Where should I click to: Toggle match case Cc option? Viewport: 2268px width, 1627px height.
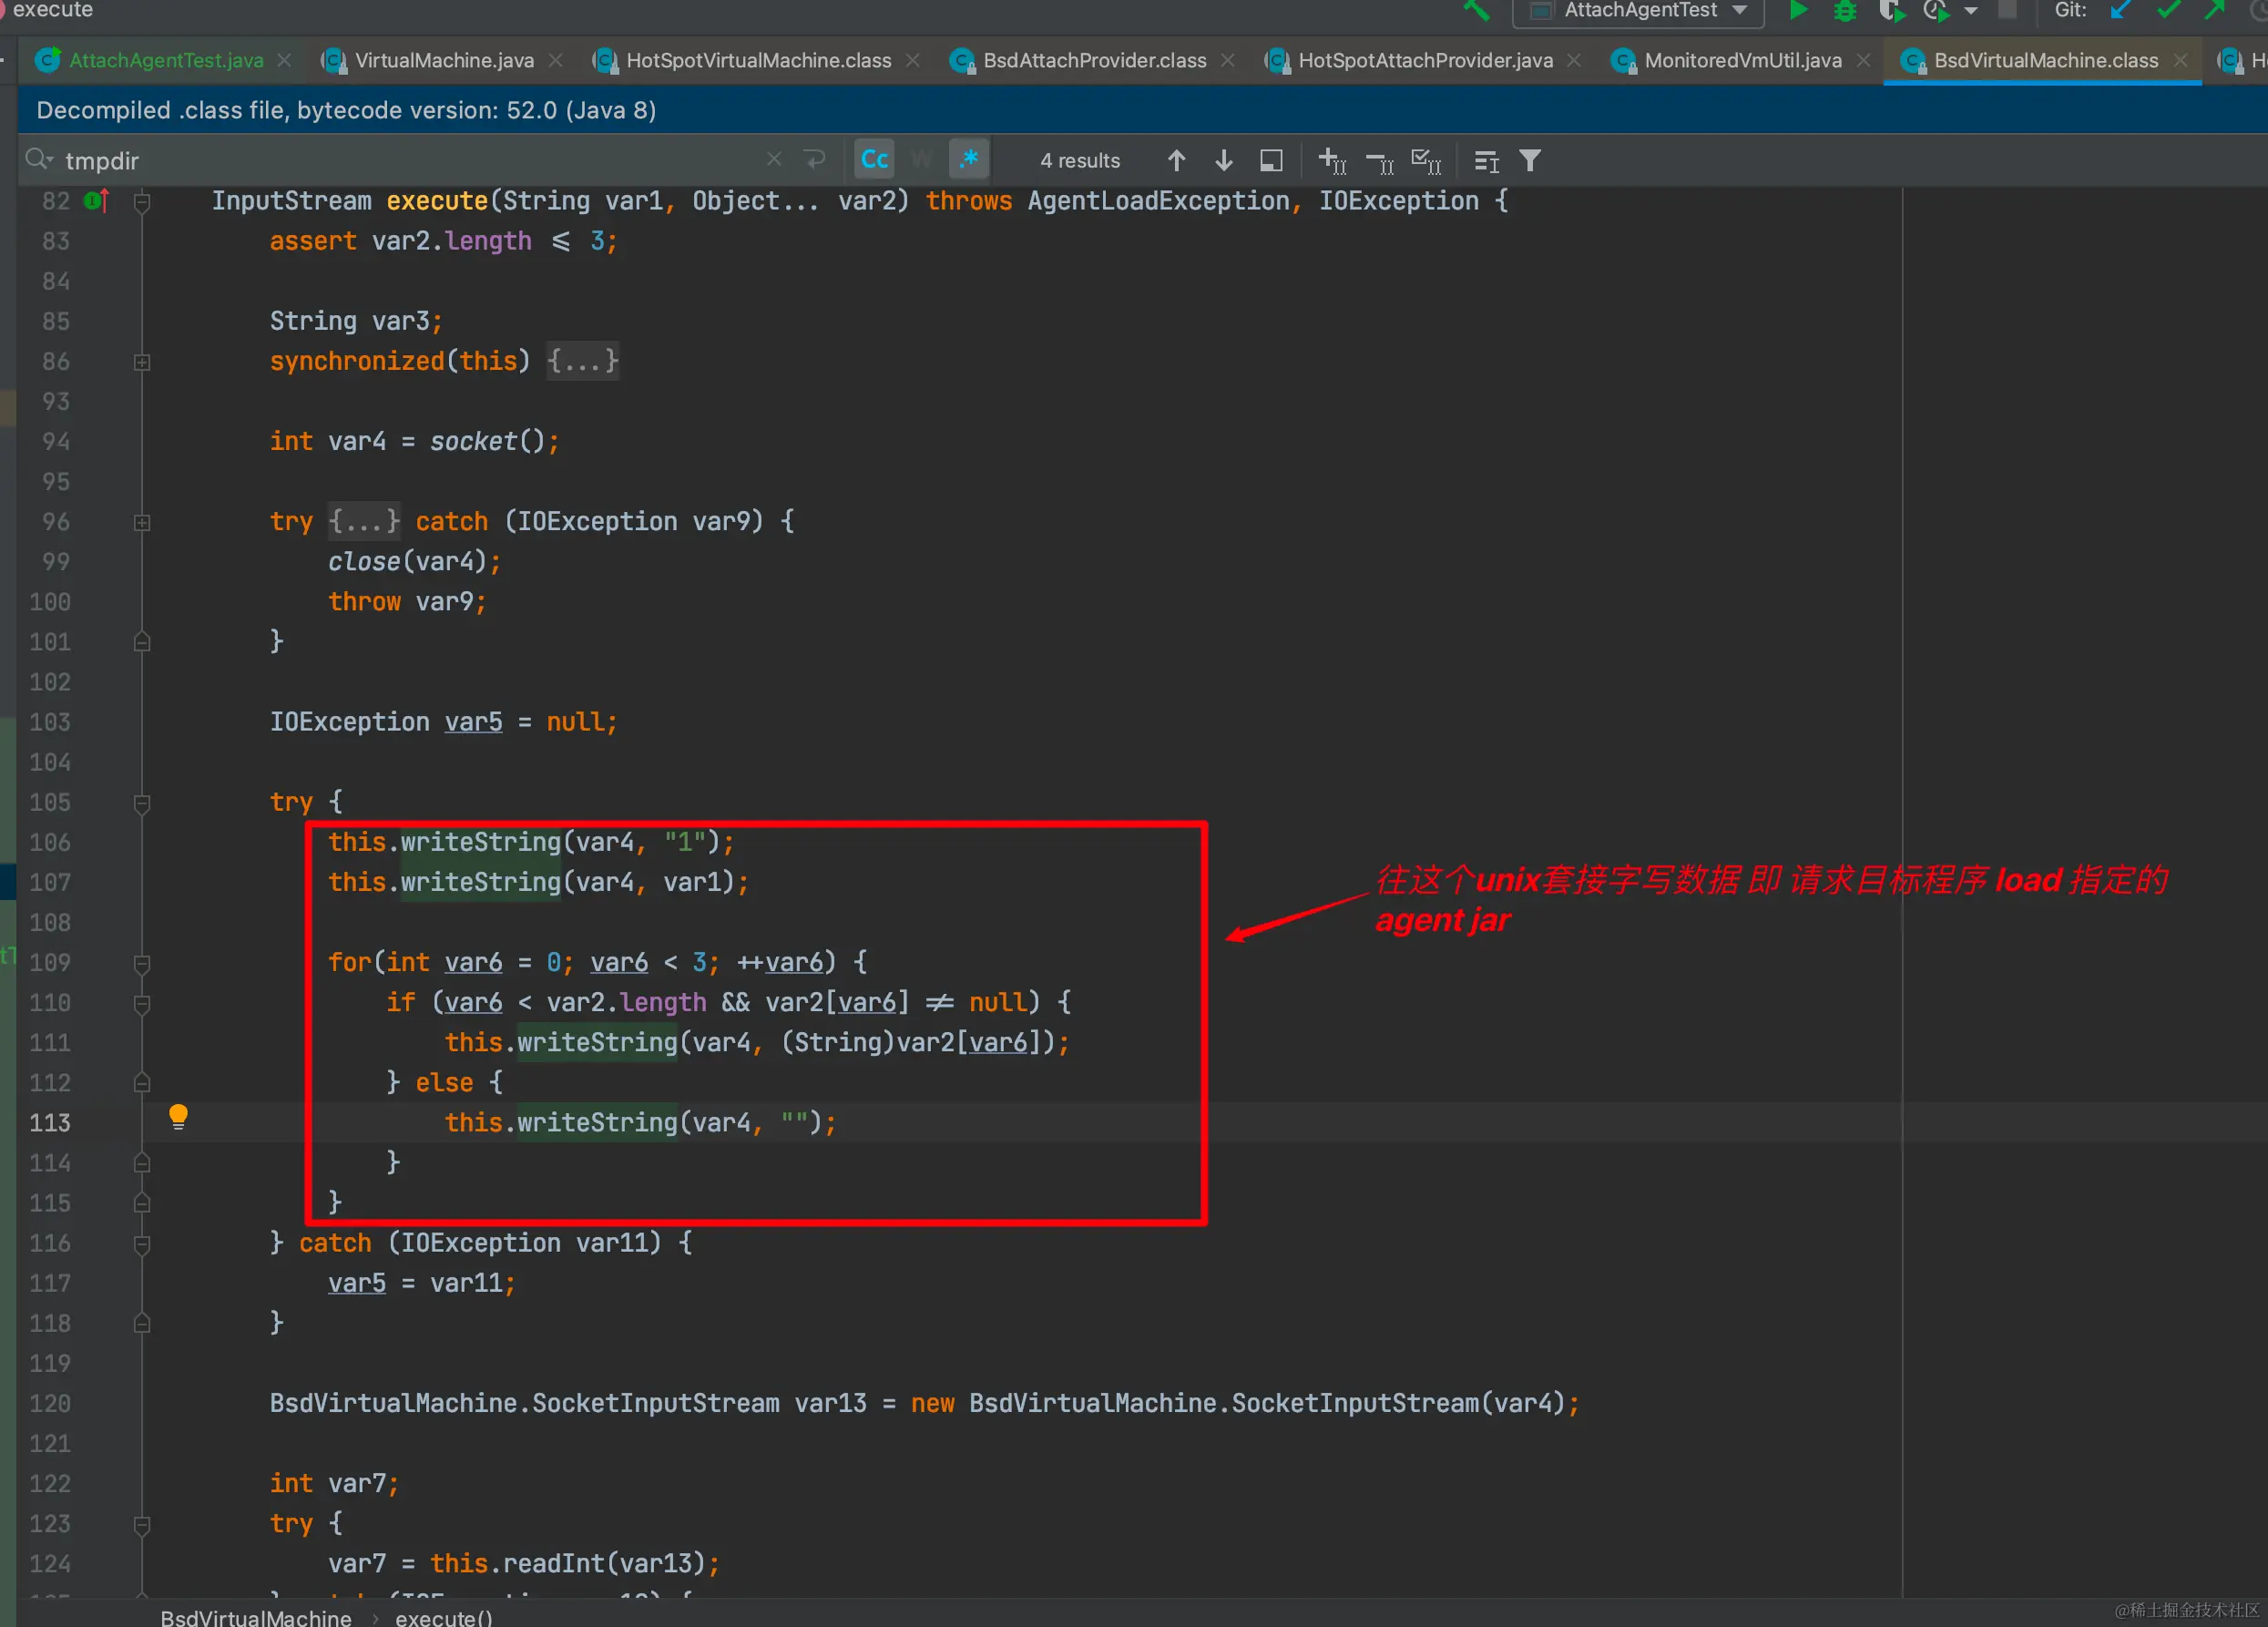[x=874, y=160]
